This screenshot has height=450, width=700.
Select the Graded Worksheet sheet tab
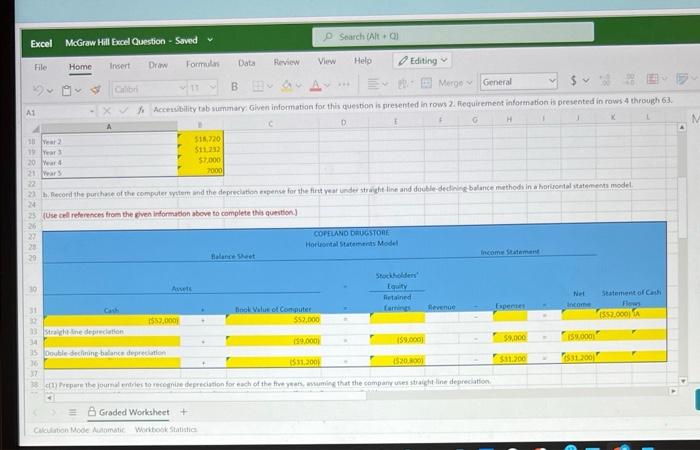point(129,412)
